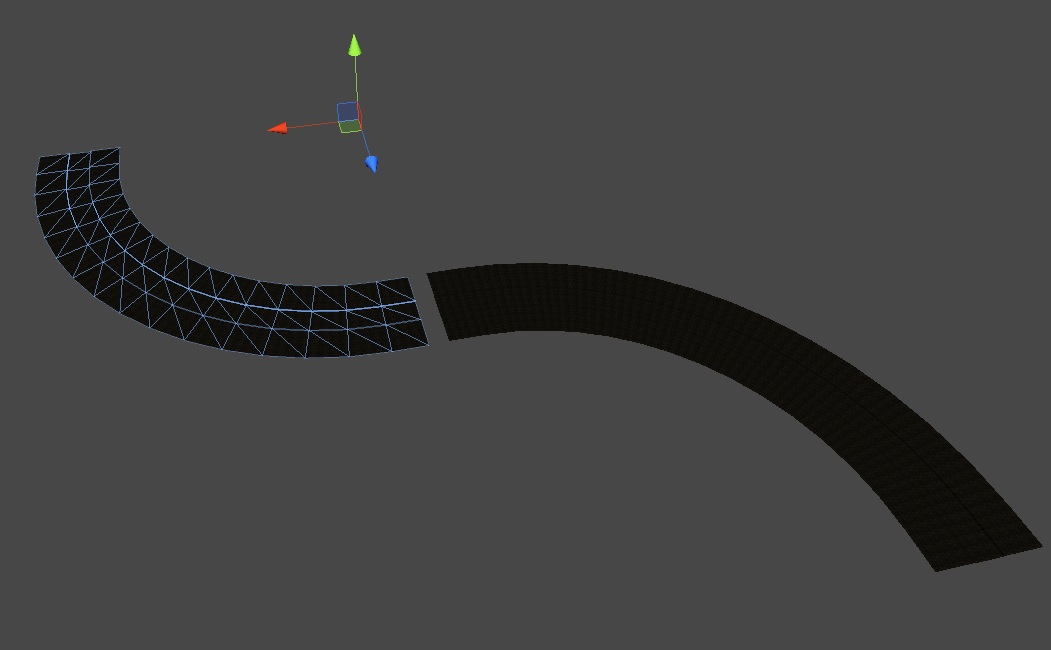Select the wireframe curved mesh segment
This screenshot has height=650, width=1051.
(200, 290)
